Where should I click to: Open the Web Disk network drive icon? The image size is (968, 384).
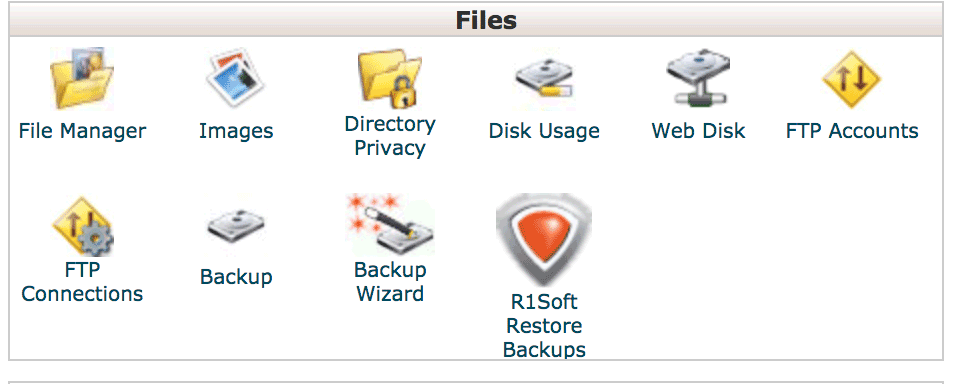point(698,79)
